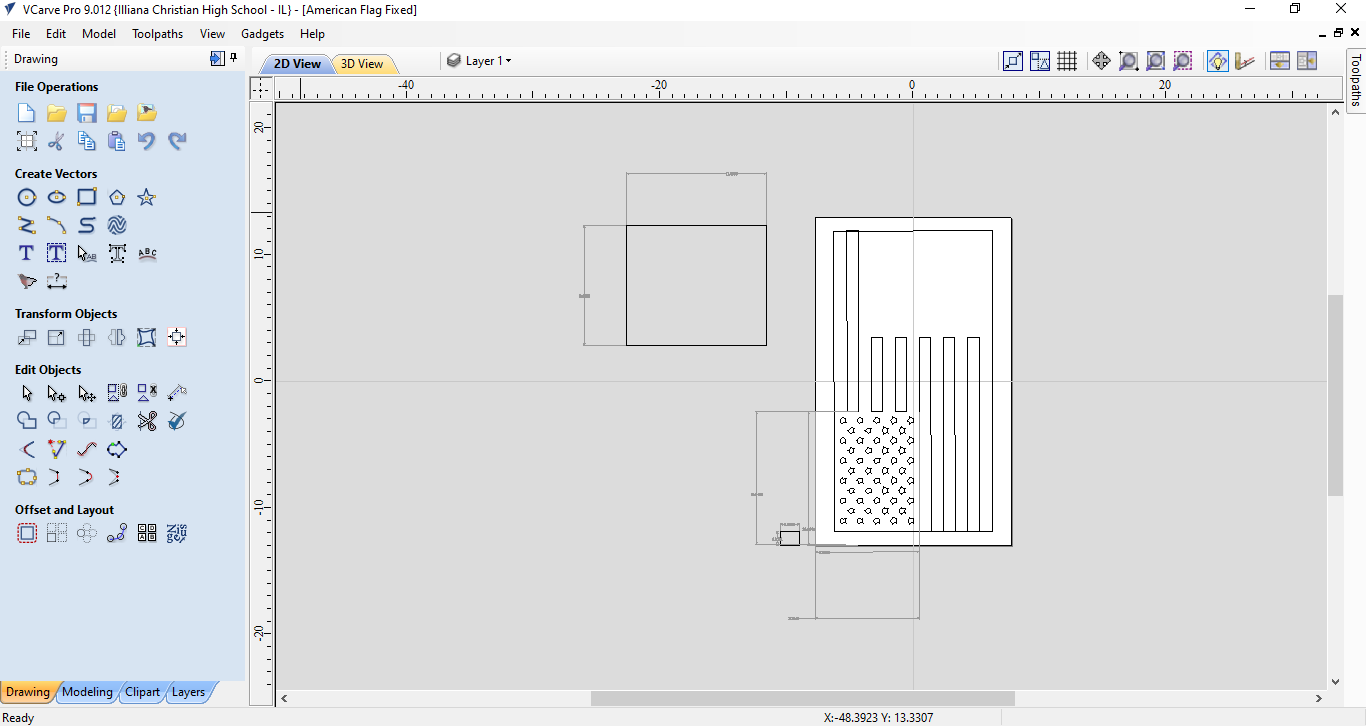This screenshot has width=1366, height=726.
Task: Toggle the light bulb 2D vector drawing
Action: click(1217, 61)
